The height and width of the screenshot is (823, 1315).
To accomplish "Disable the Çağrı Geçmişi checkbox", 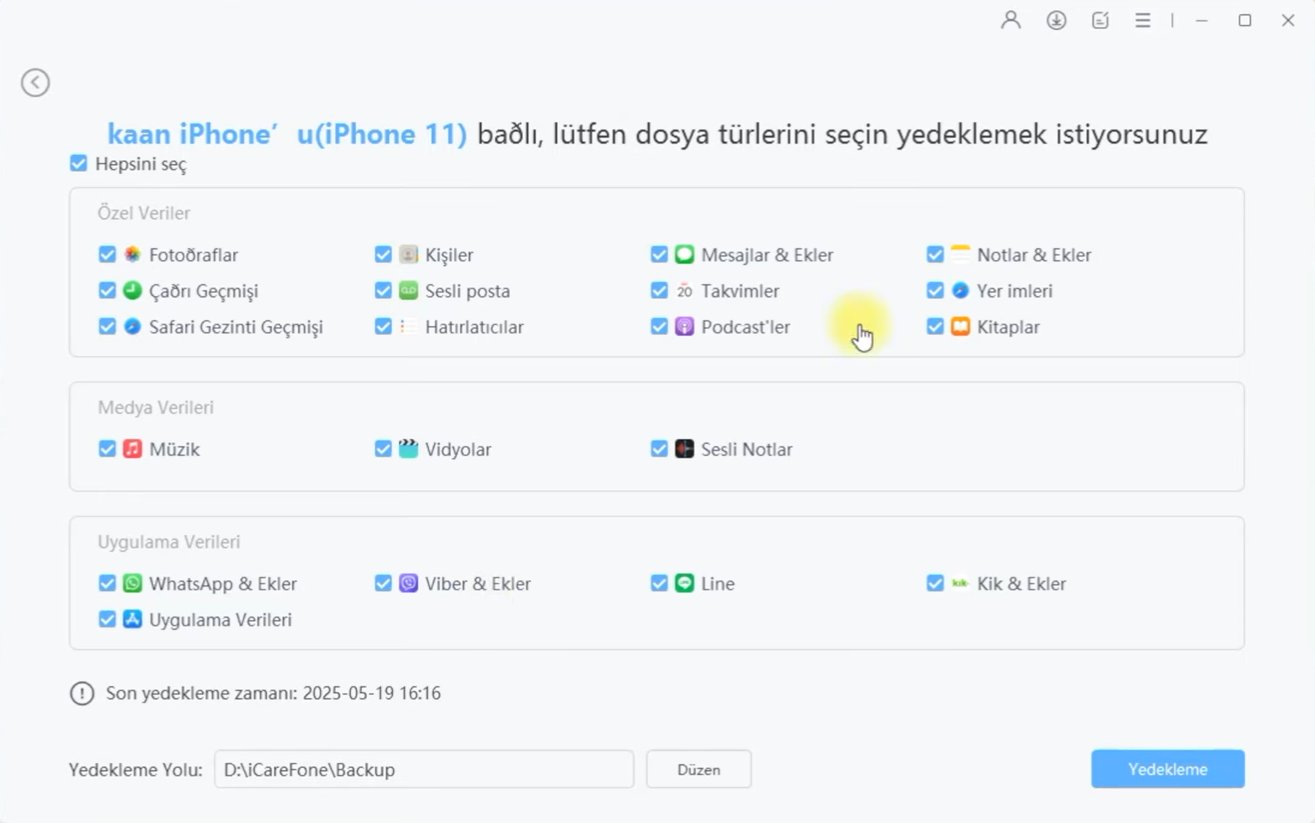I will pyautogui.click(x=107, y=291).
